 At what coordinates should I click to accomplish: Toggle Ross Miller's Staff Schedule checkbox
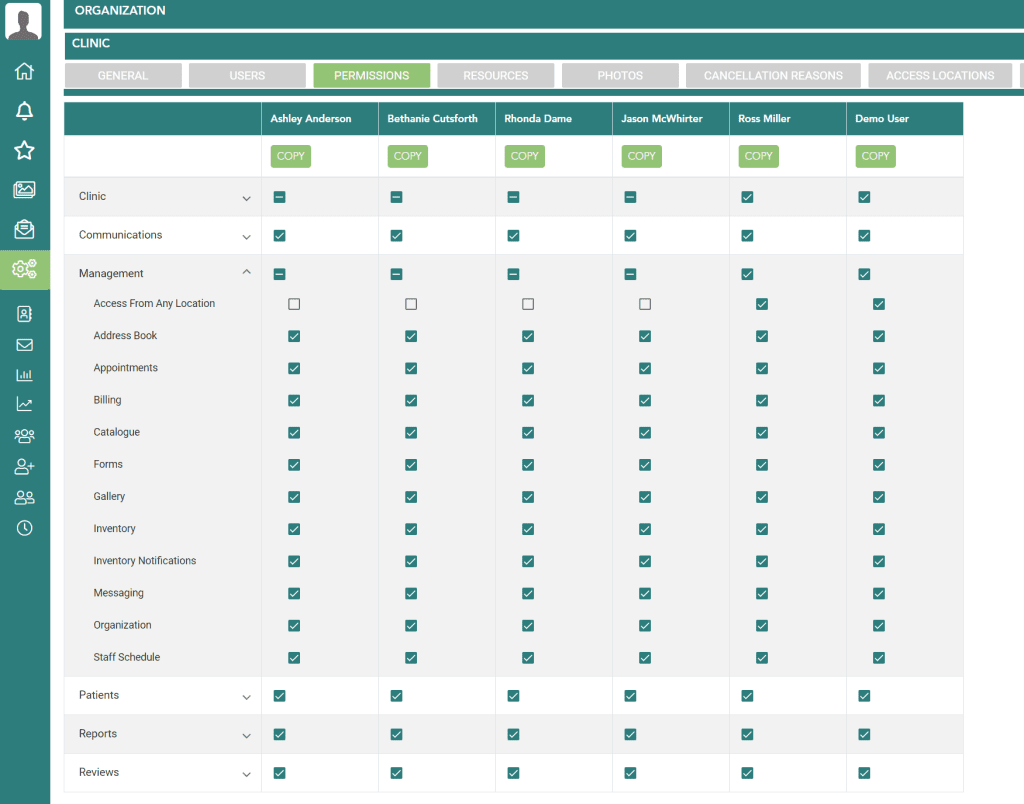click(x=762, y=658)
